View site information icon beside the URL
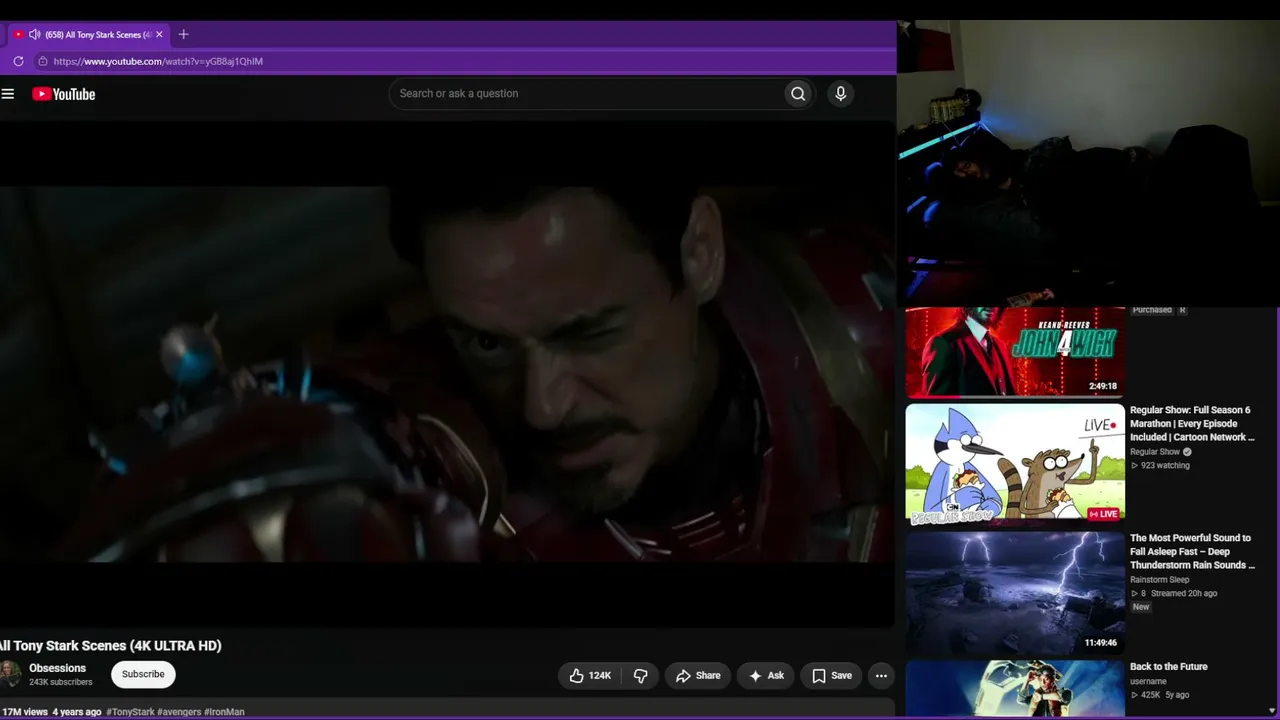The width and height of the screenshot is (1280, 720). click(42, 61)
